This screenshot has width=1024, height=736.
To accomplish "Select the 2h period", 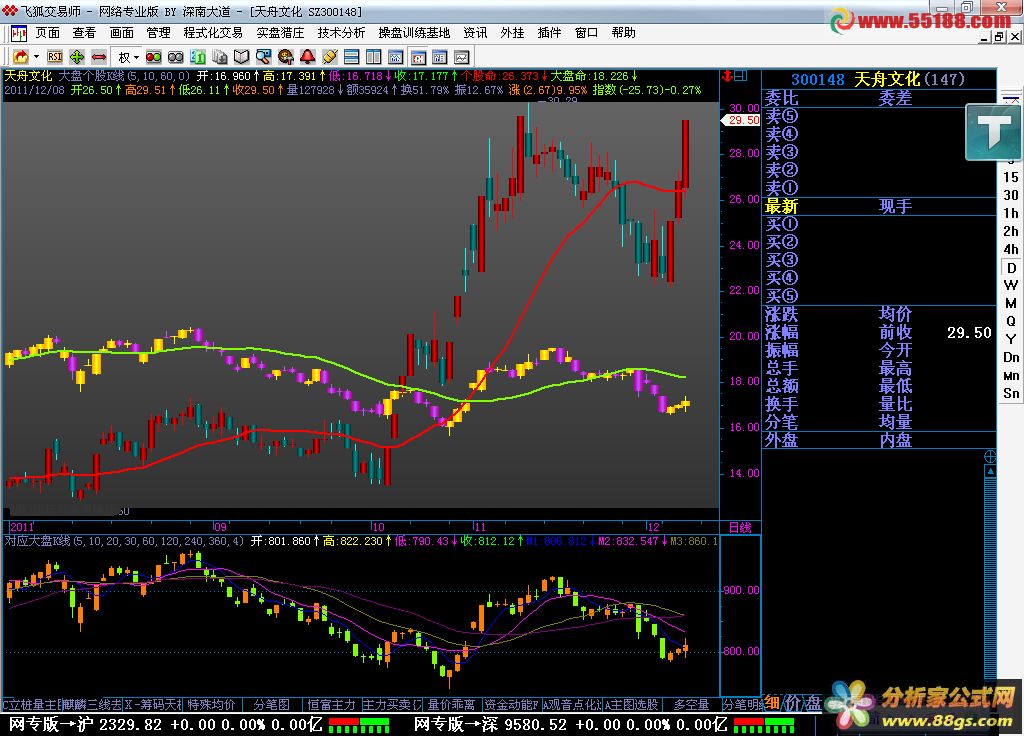I will tap(1010, 231).
